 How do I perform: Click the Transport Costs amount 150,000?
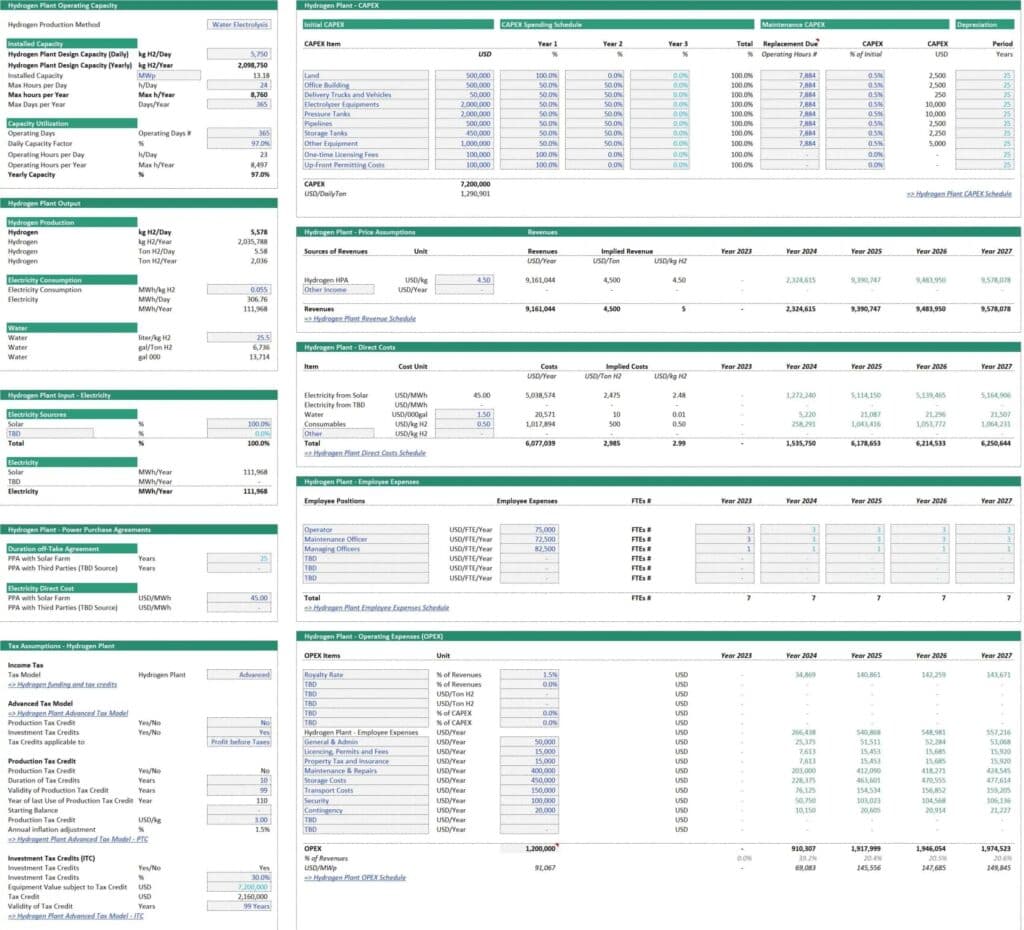[529, 791]
